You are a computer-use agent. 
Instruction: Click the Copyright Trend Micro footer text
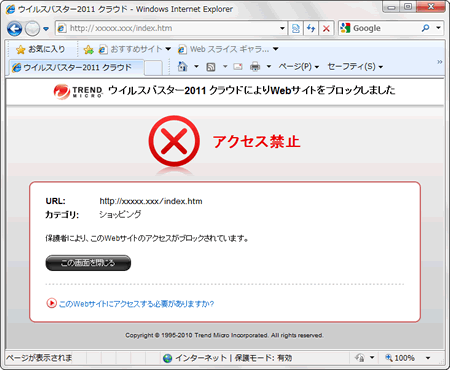click(x=224, y=335)
